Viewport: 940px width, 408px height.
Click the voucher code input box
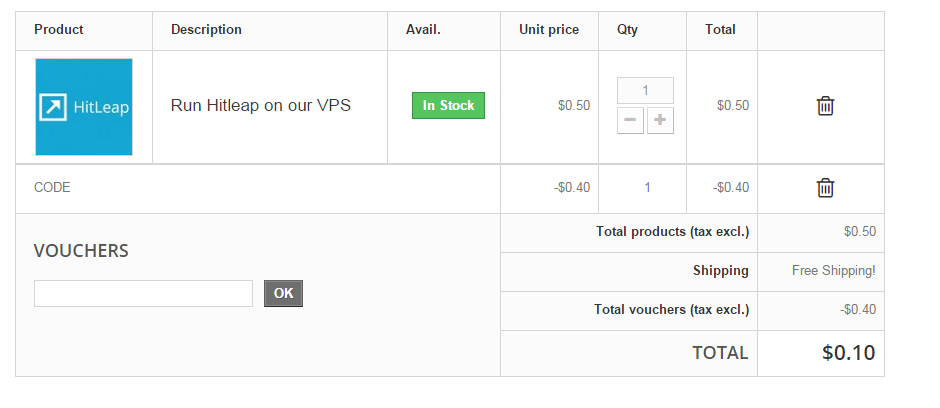tap(143, 294)
